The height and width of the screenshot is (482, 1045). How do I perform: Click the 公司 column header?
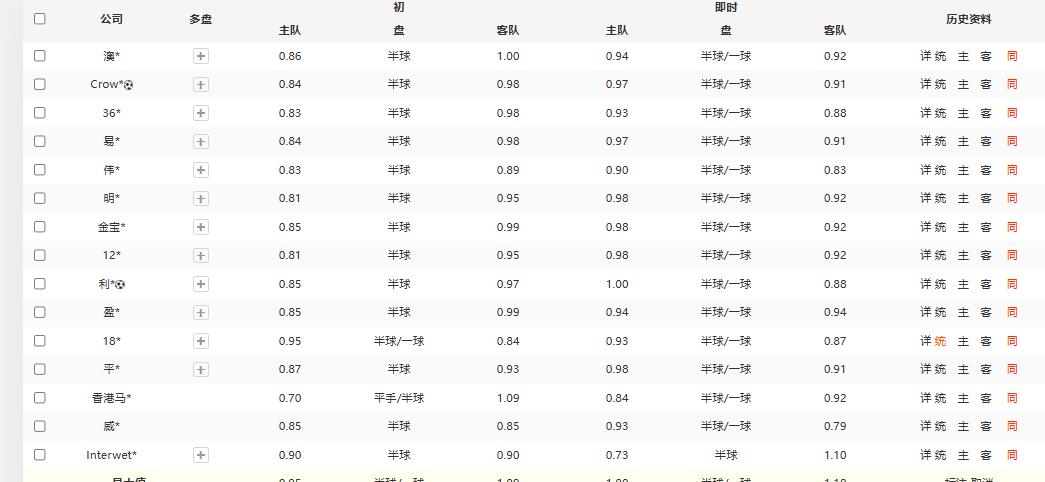pyautogui.click(x=112, y=19)
